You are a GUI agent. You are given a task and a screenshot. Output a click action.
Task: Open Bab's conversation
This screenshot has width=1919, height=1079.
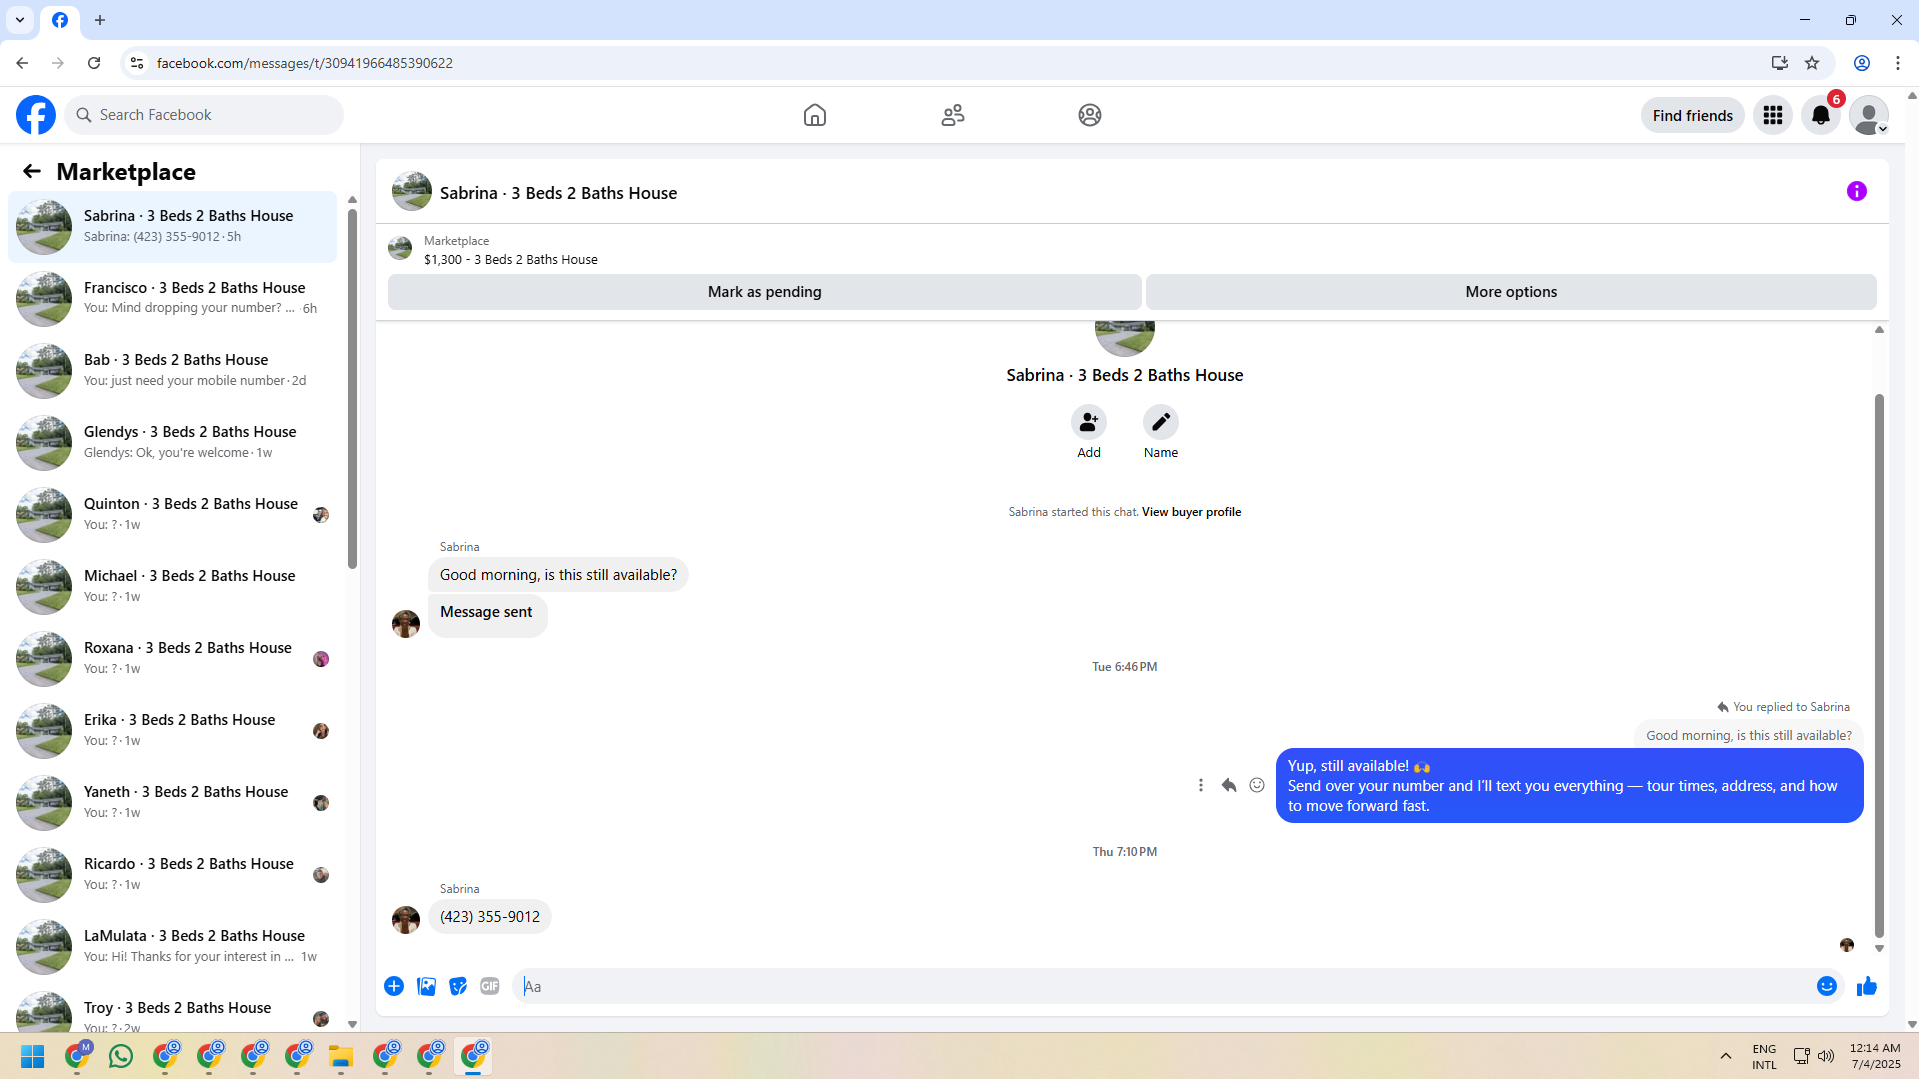pyautogui.click(x=173, y=370)
